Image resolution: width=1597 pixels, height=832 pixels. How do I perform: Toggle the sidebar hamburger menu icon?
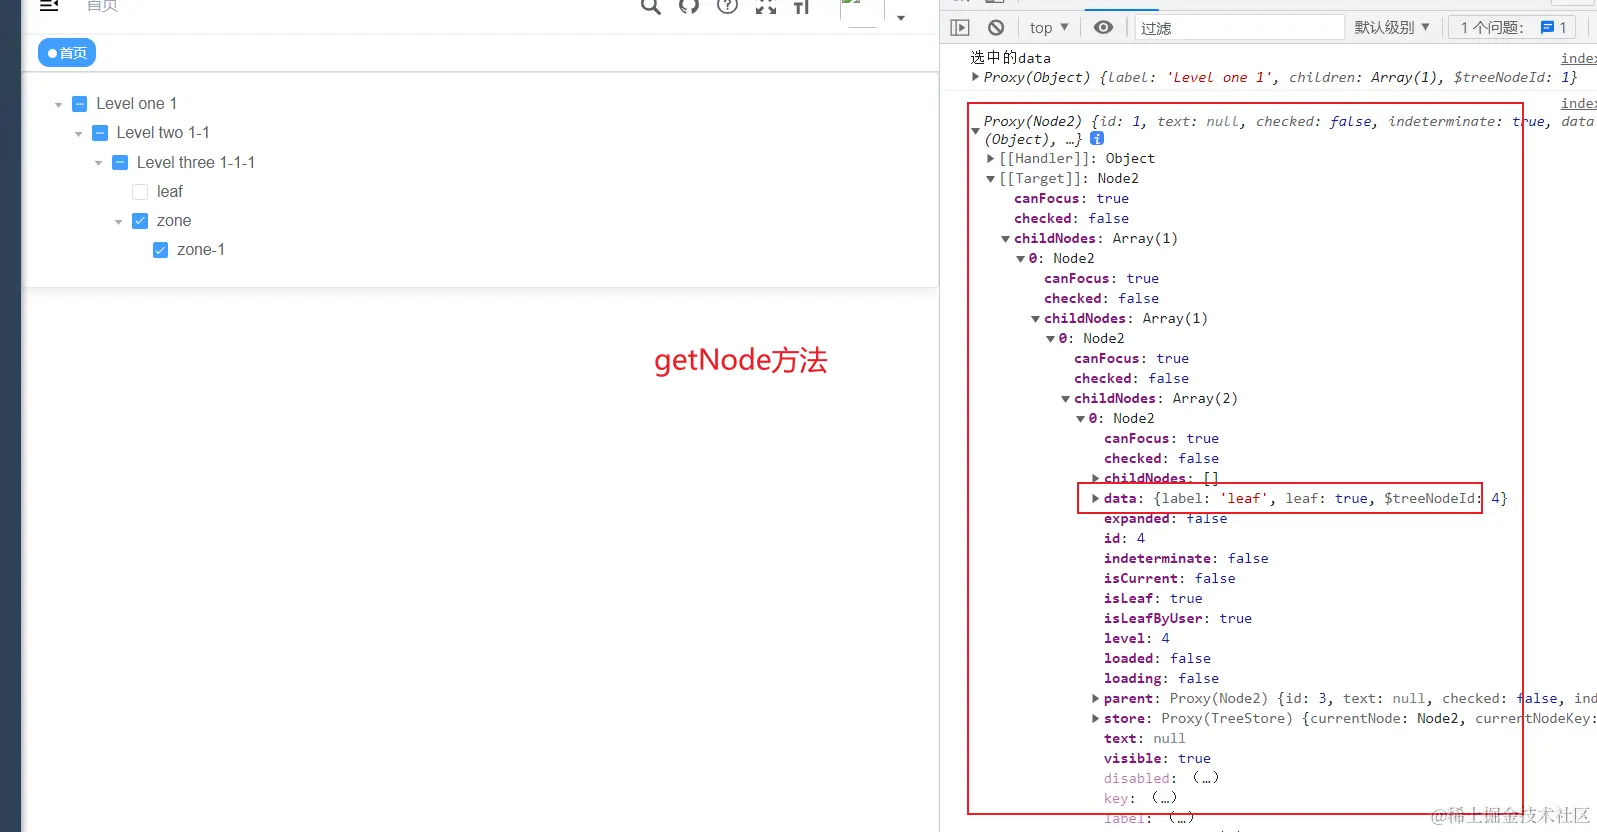click(x=49, y=5)
